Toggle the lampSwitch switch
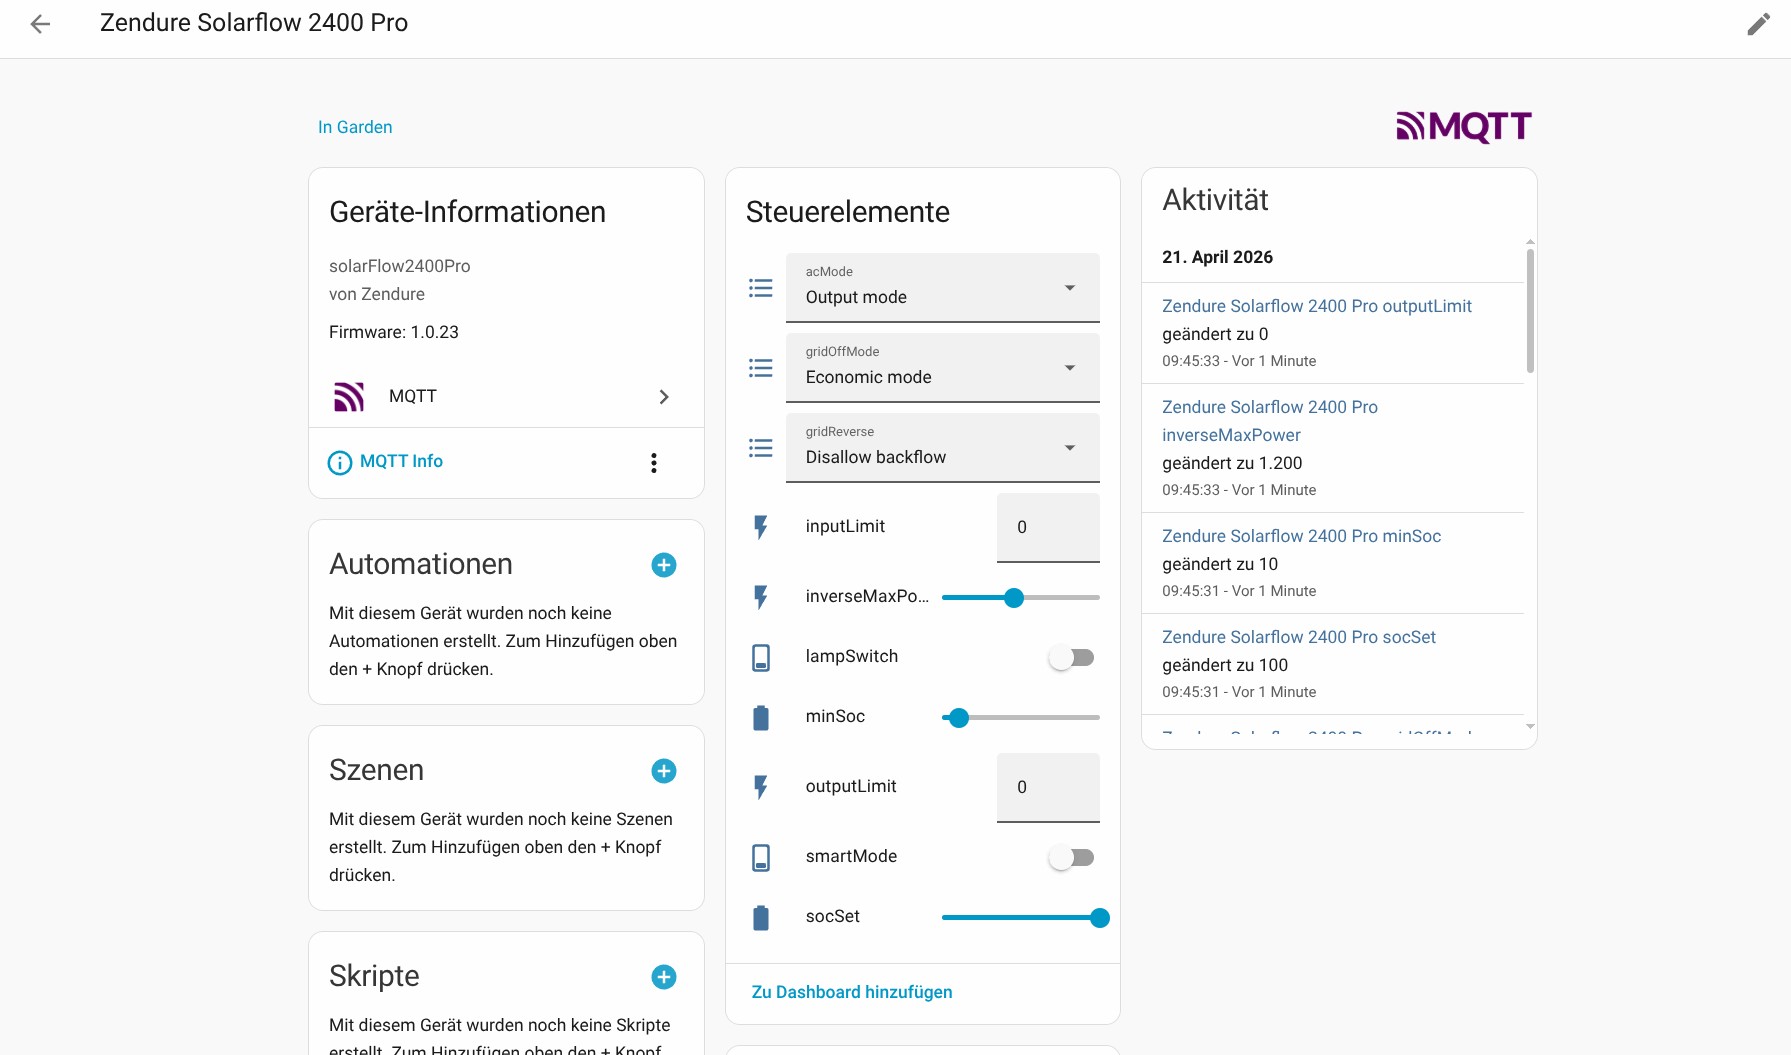The image size is (1791, 1055). coord(1071,657)
